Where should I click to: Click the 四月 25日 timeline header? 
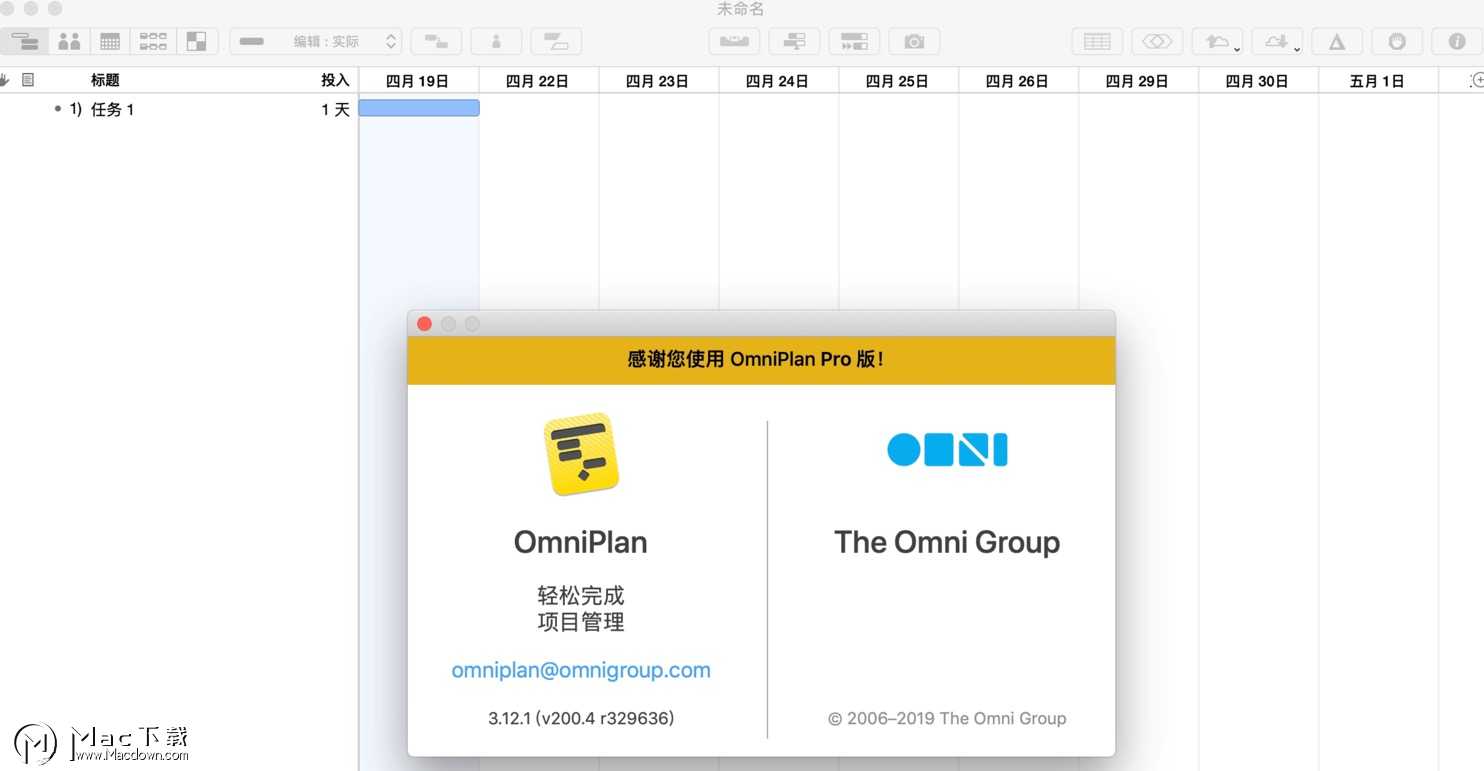[899, 81]
